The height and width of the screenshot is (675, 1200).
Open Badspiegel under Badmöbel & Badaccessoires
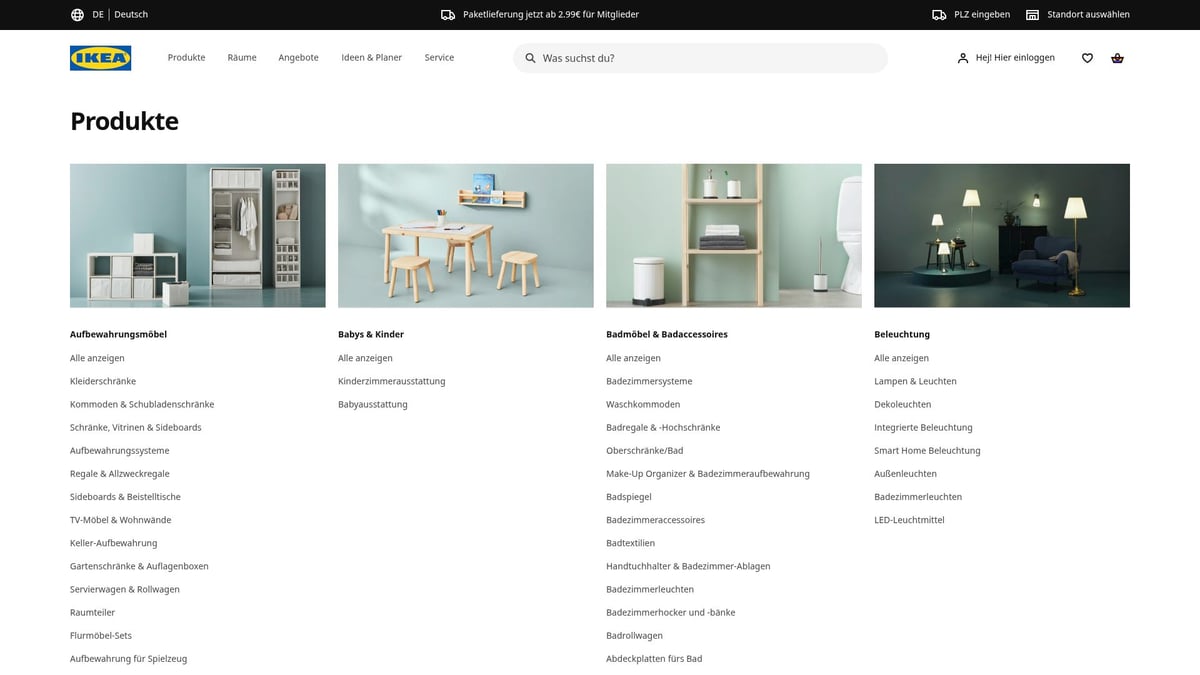coord(628,496)
